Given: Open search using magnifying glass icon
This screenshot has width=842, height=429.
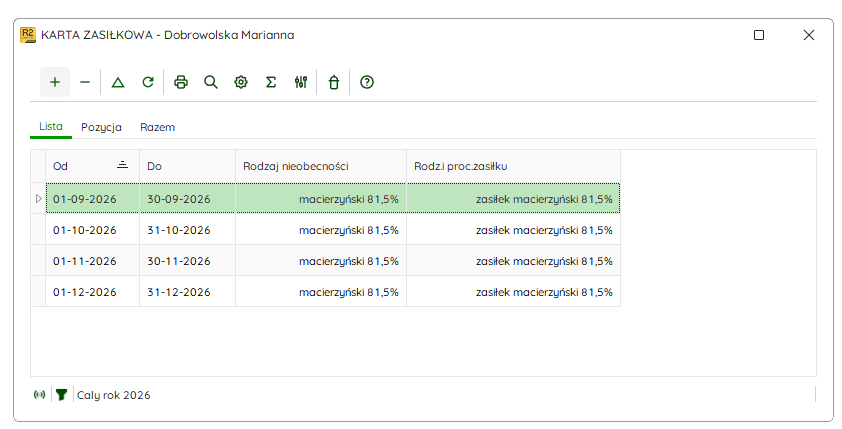Looking at the screenshot, I should [211, 82].
